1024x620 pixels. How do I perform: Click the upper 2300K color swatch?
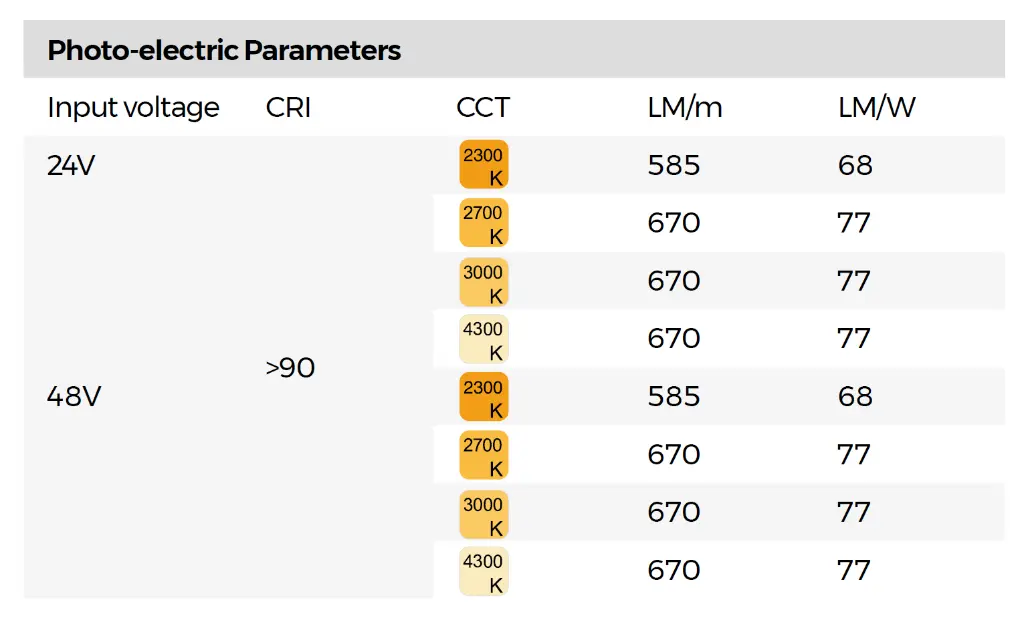coord(484,165)
